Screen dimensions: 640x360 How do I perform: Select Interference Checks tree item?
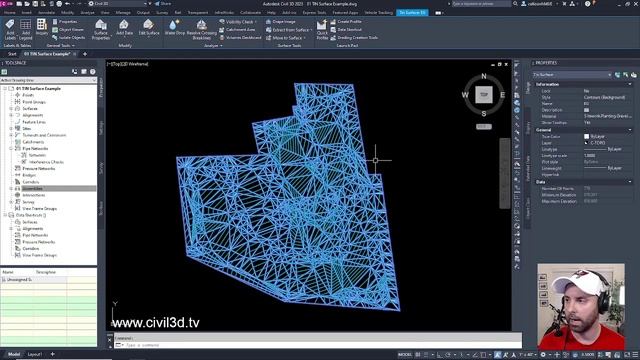pyautogui.click(x=46, y=162)
